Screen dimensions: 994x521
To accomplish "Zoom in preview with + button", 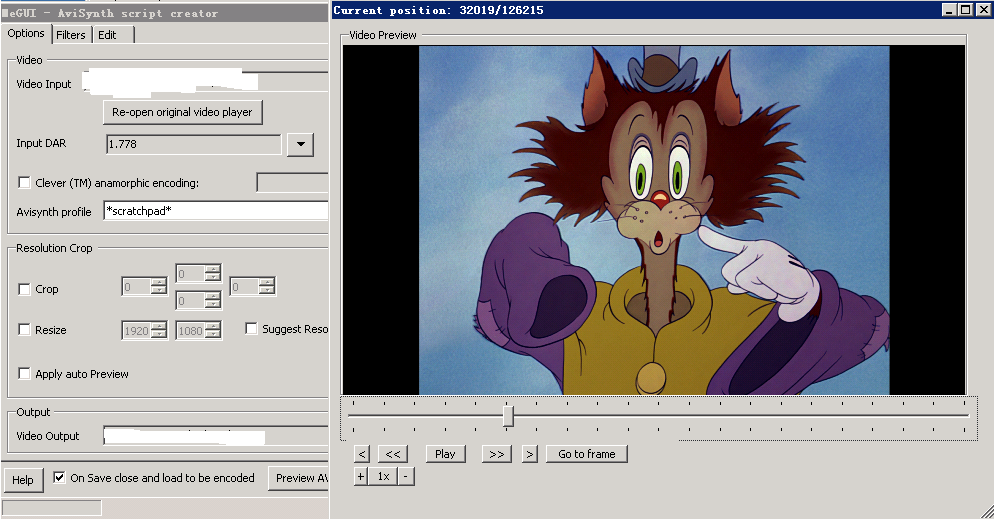I will click(361, 476).
